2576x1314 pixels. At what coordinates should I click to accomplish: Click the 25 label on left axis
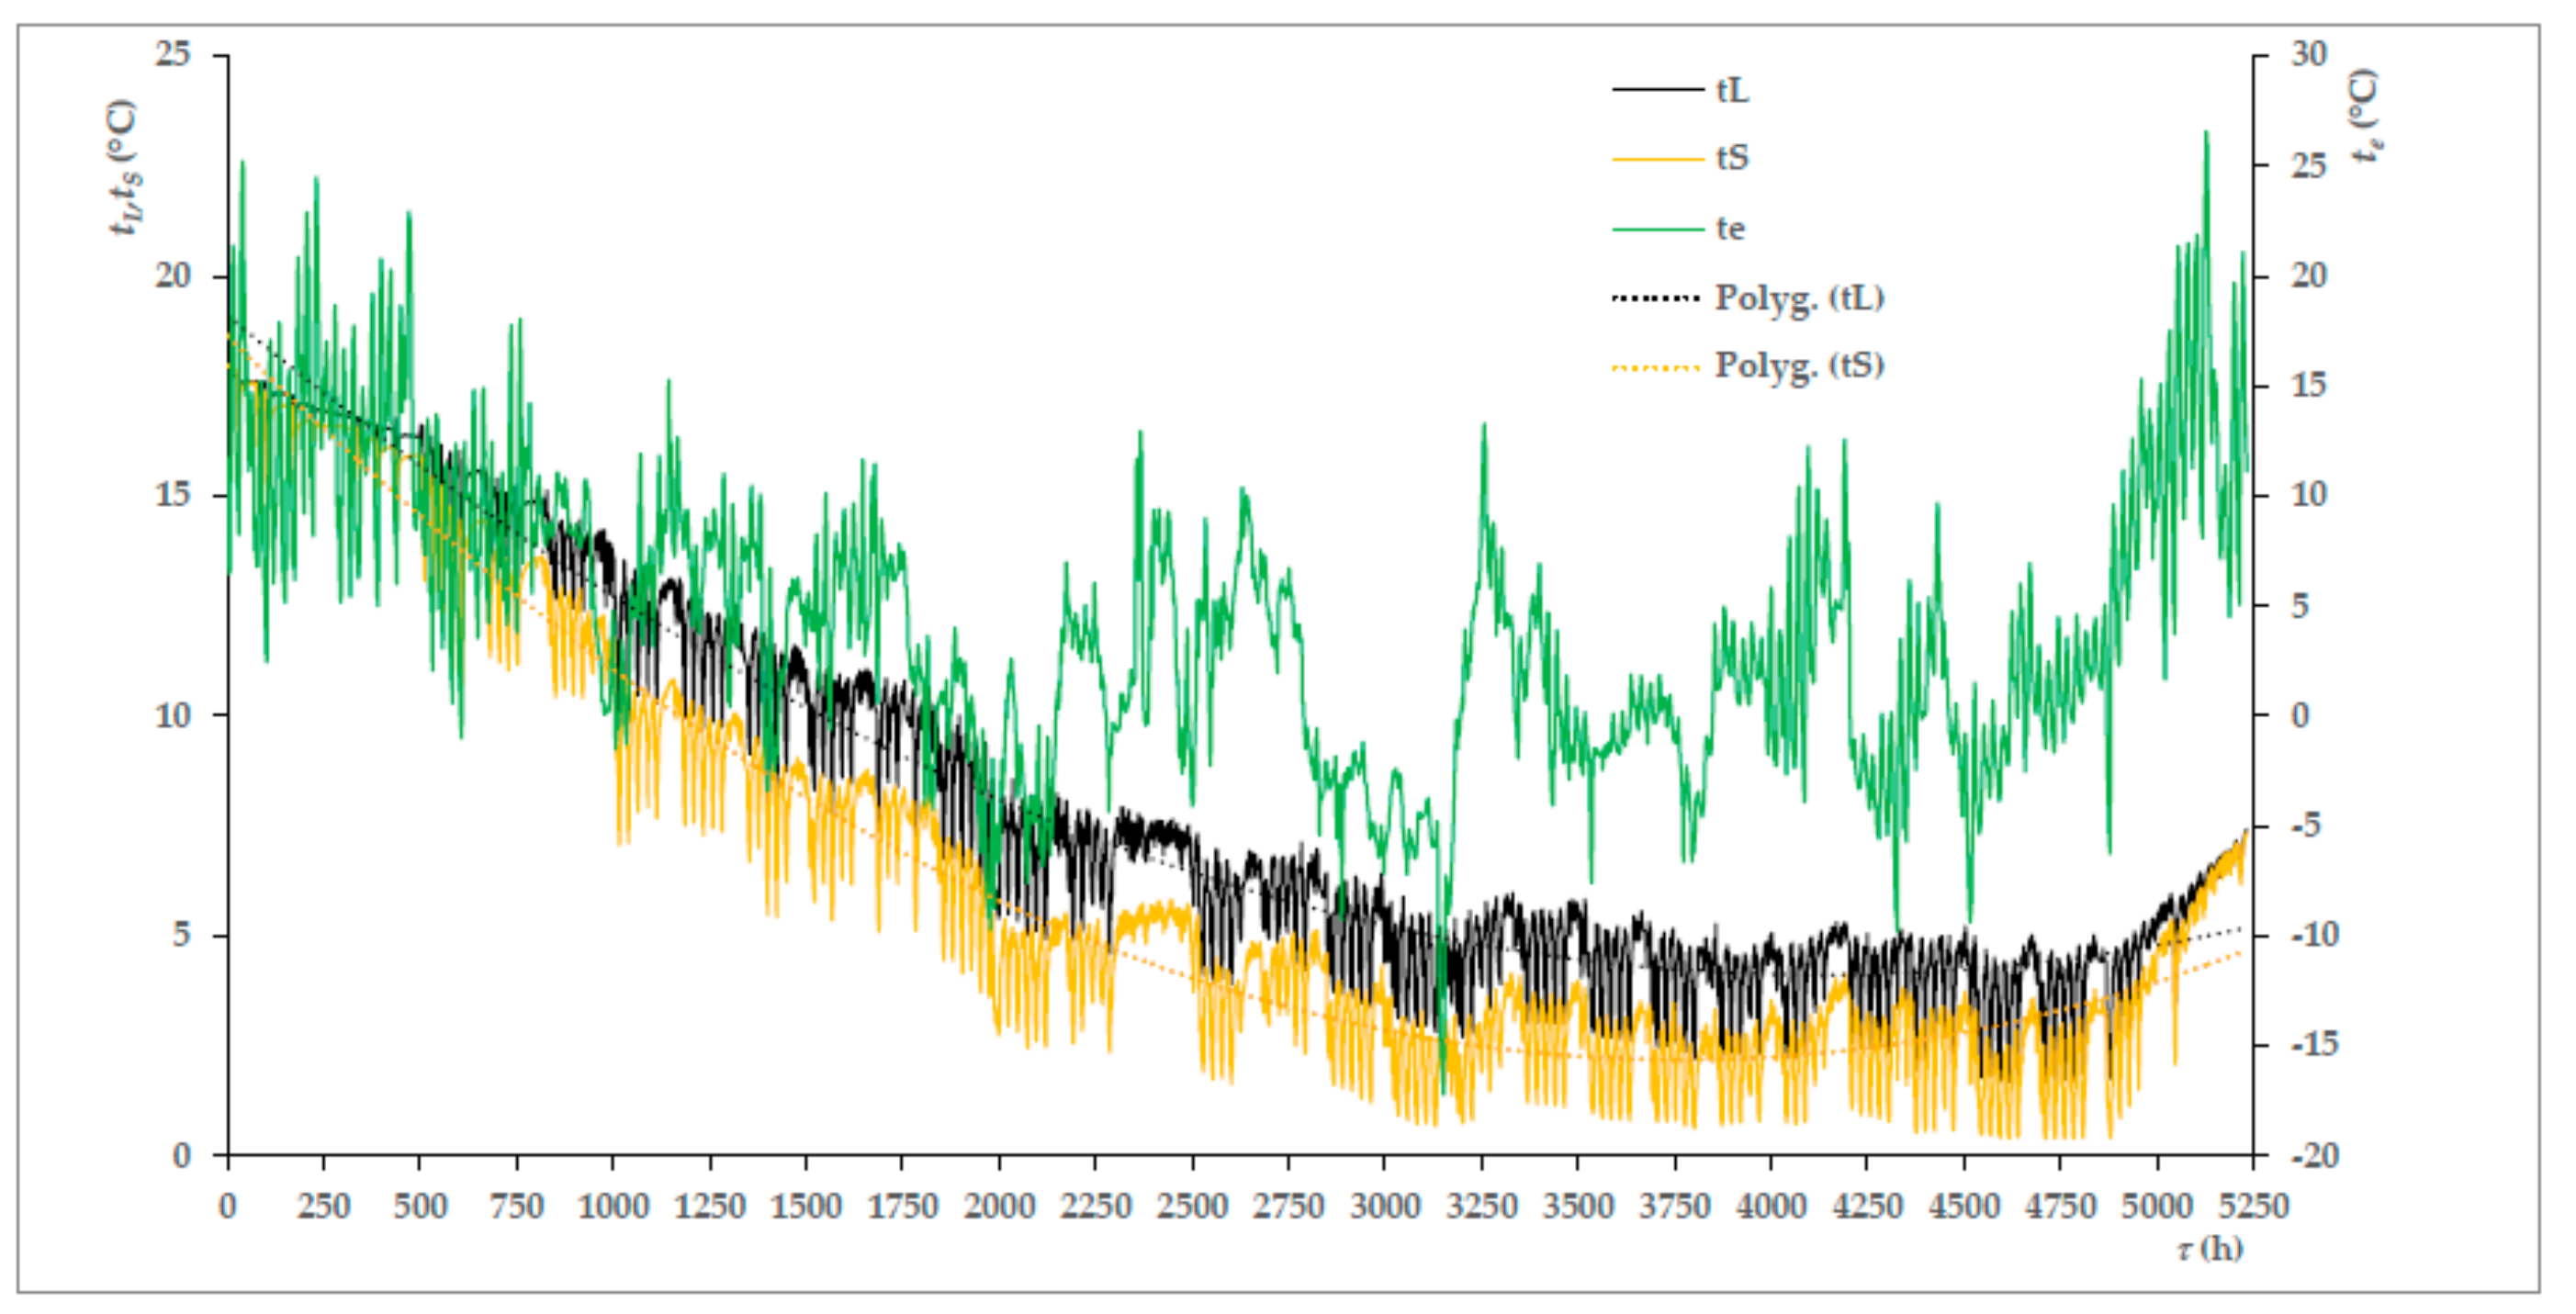click(x=172, y=54)
